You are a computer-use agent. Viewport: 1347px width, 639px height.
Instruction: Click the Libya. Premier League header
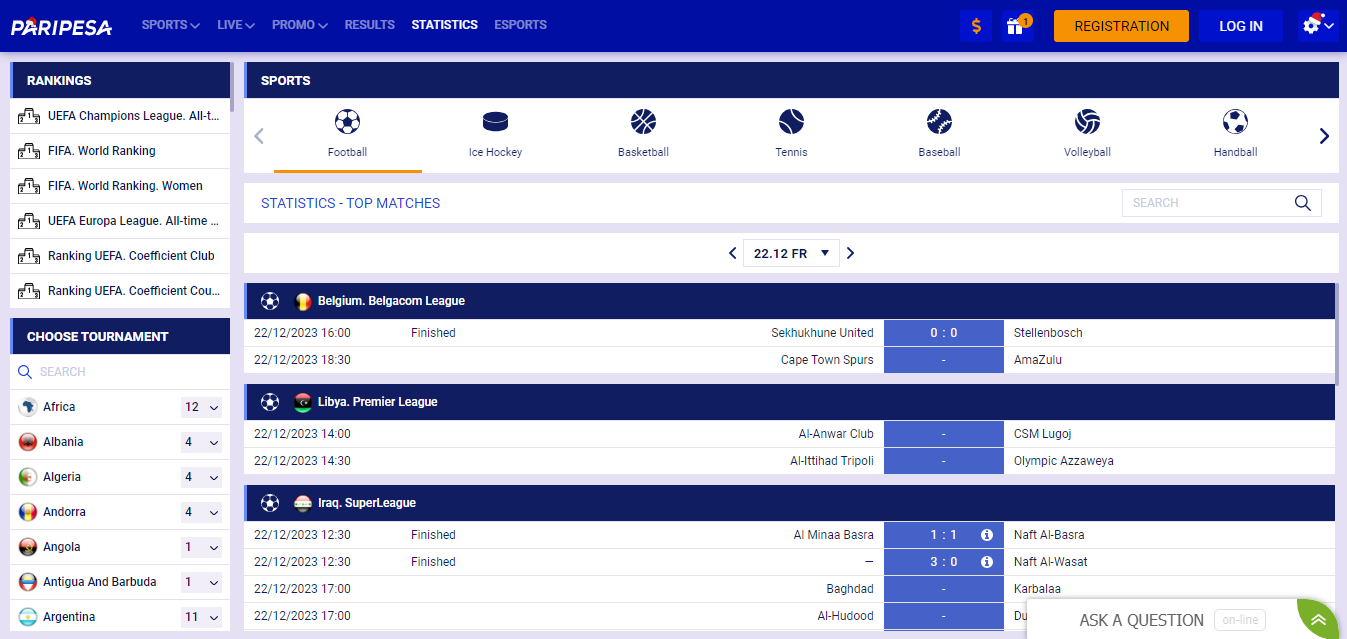[790, 402]
